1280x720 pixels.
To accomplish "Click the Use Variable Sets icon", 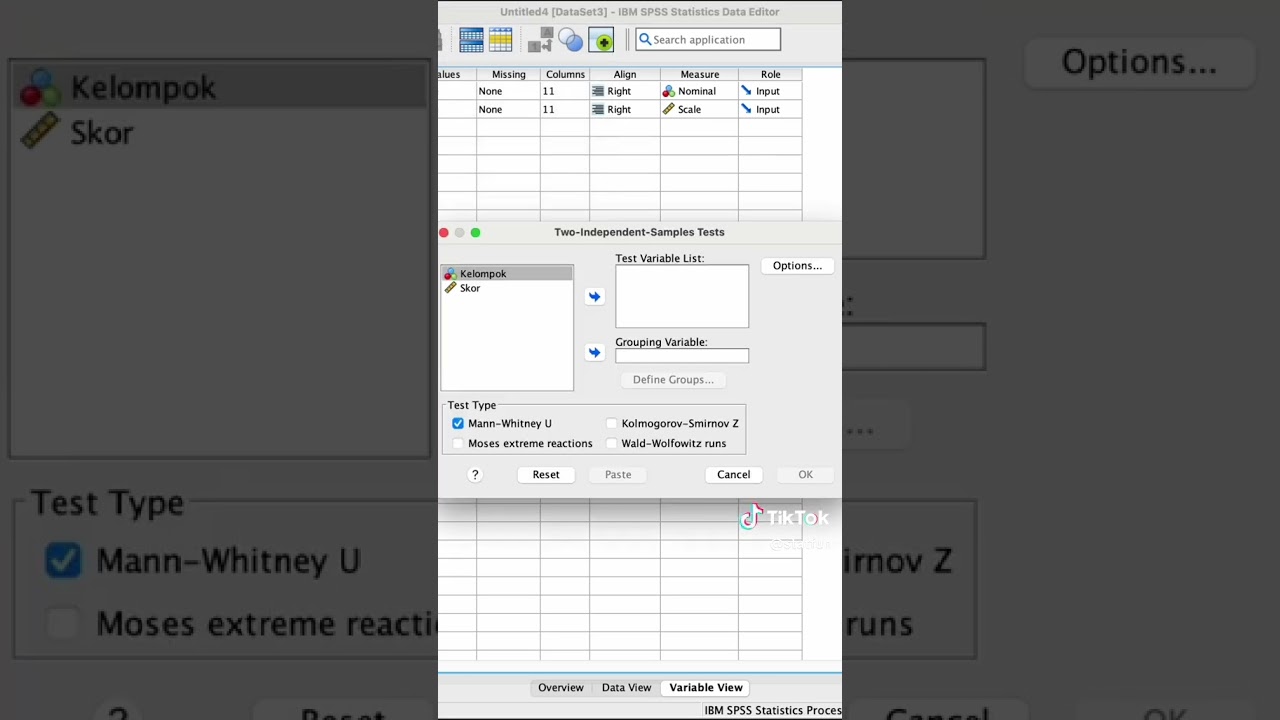I will (571, 40).
